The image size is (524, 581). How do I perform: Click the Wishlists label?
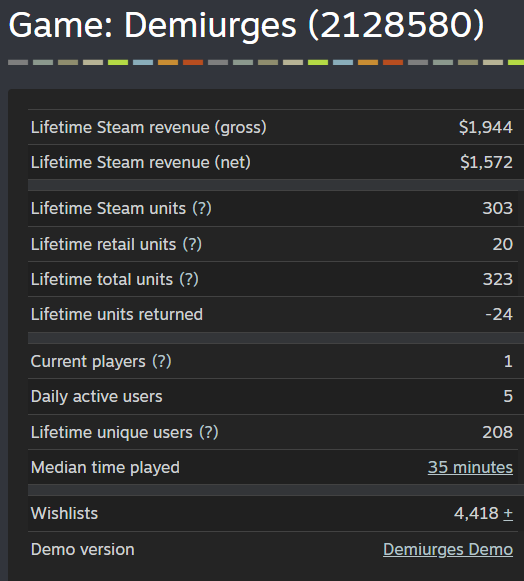point(64,514)
